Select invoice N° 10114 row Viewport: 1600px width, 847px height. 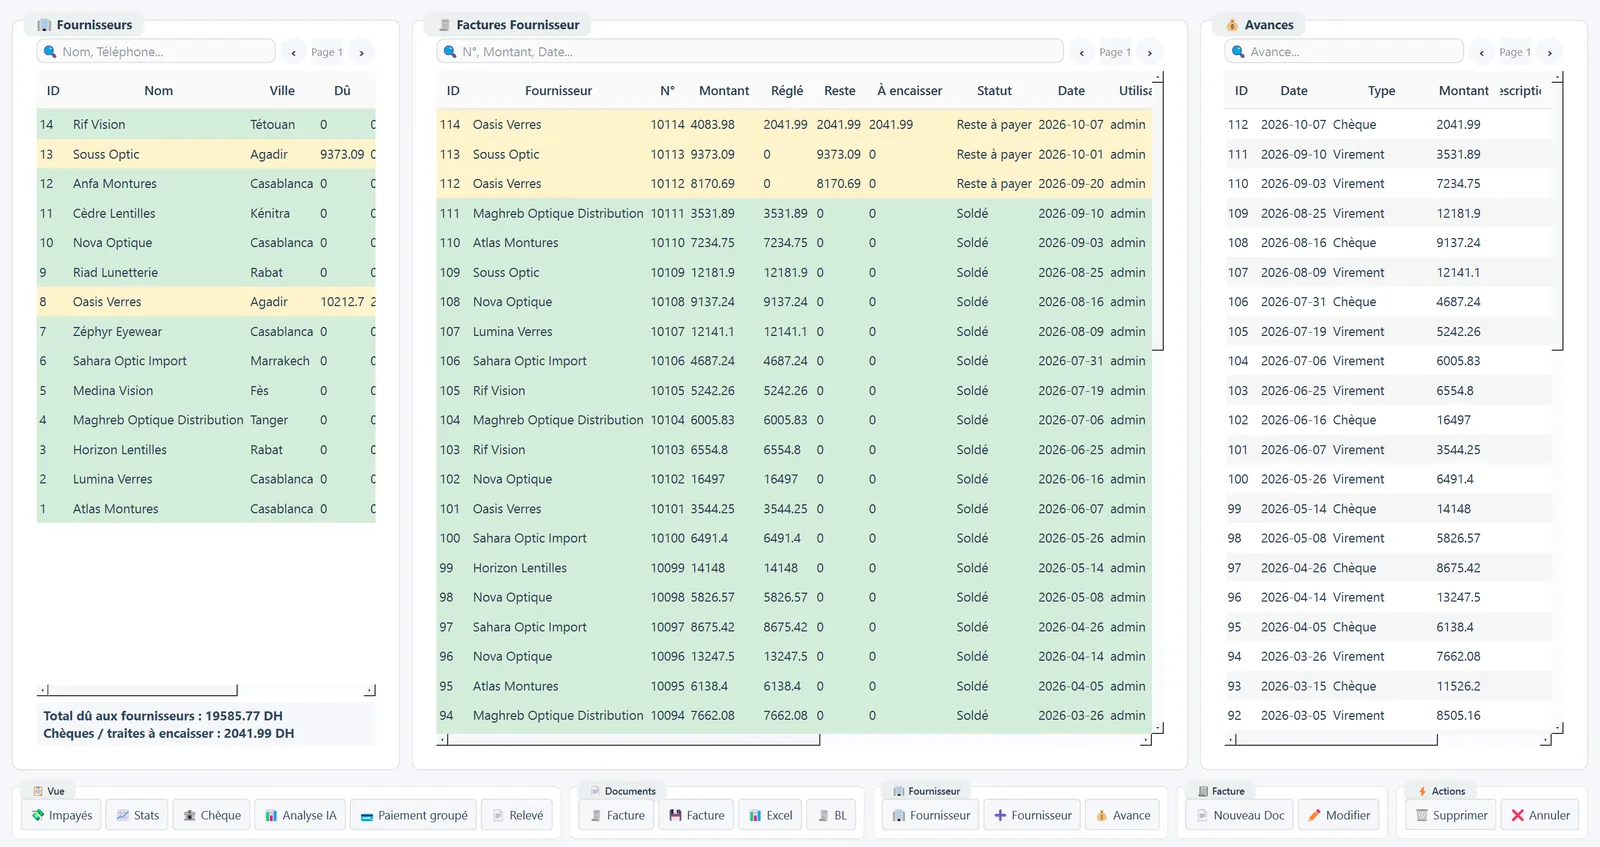click(x=794, y=125)
